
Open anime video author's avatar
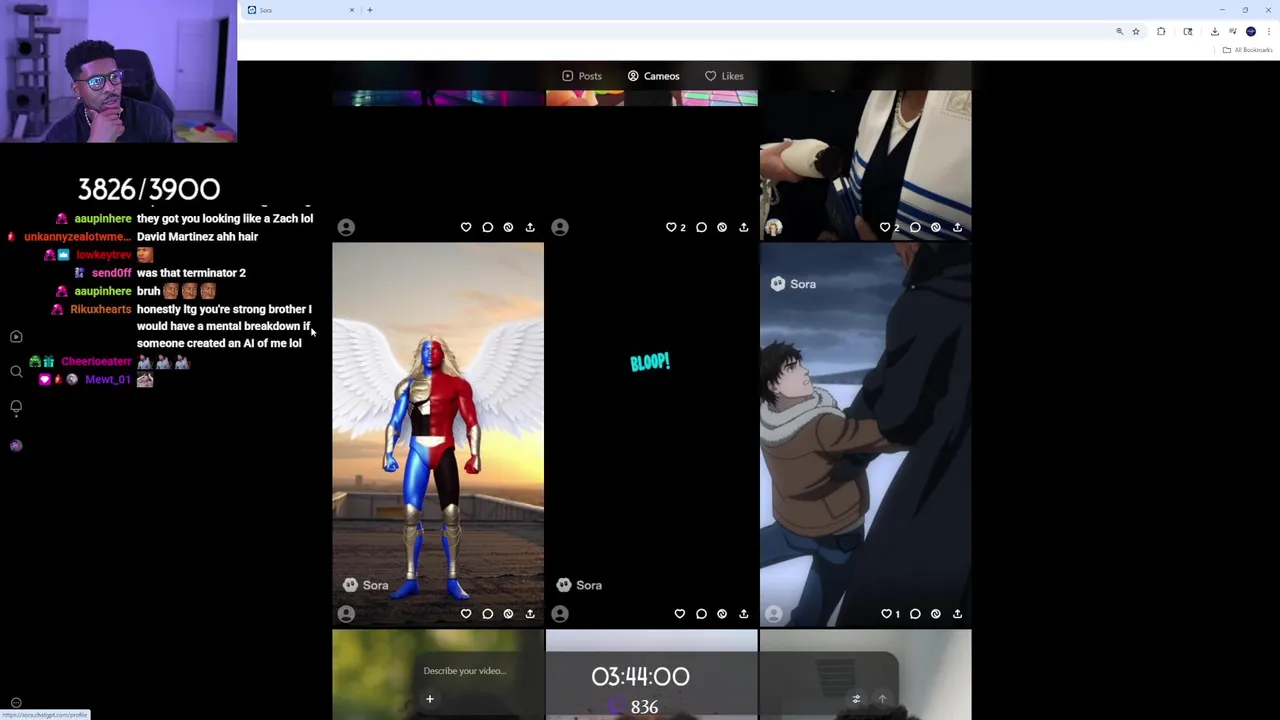[774, 614]
